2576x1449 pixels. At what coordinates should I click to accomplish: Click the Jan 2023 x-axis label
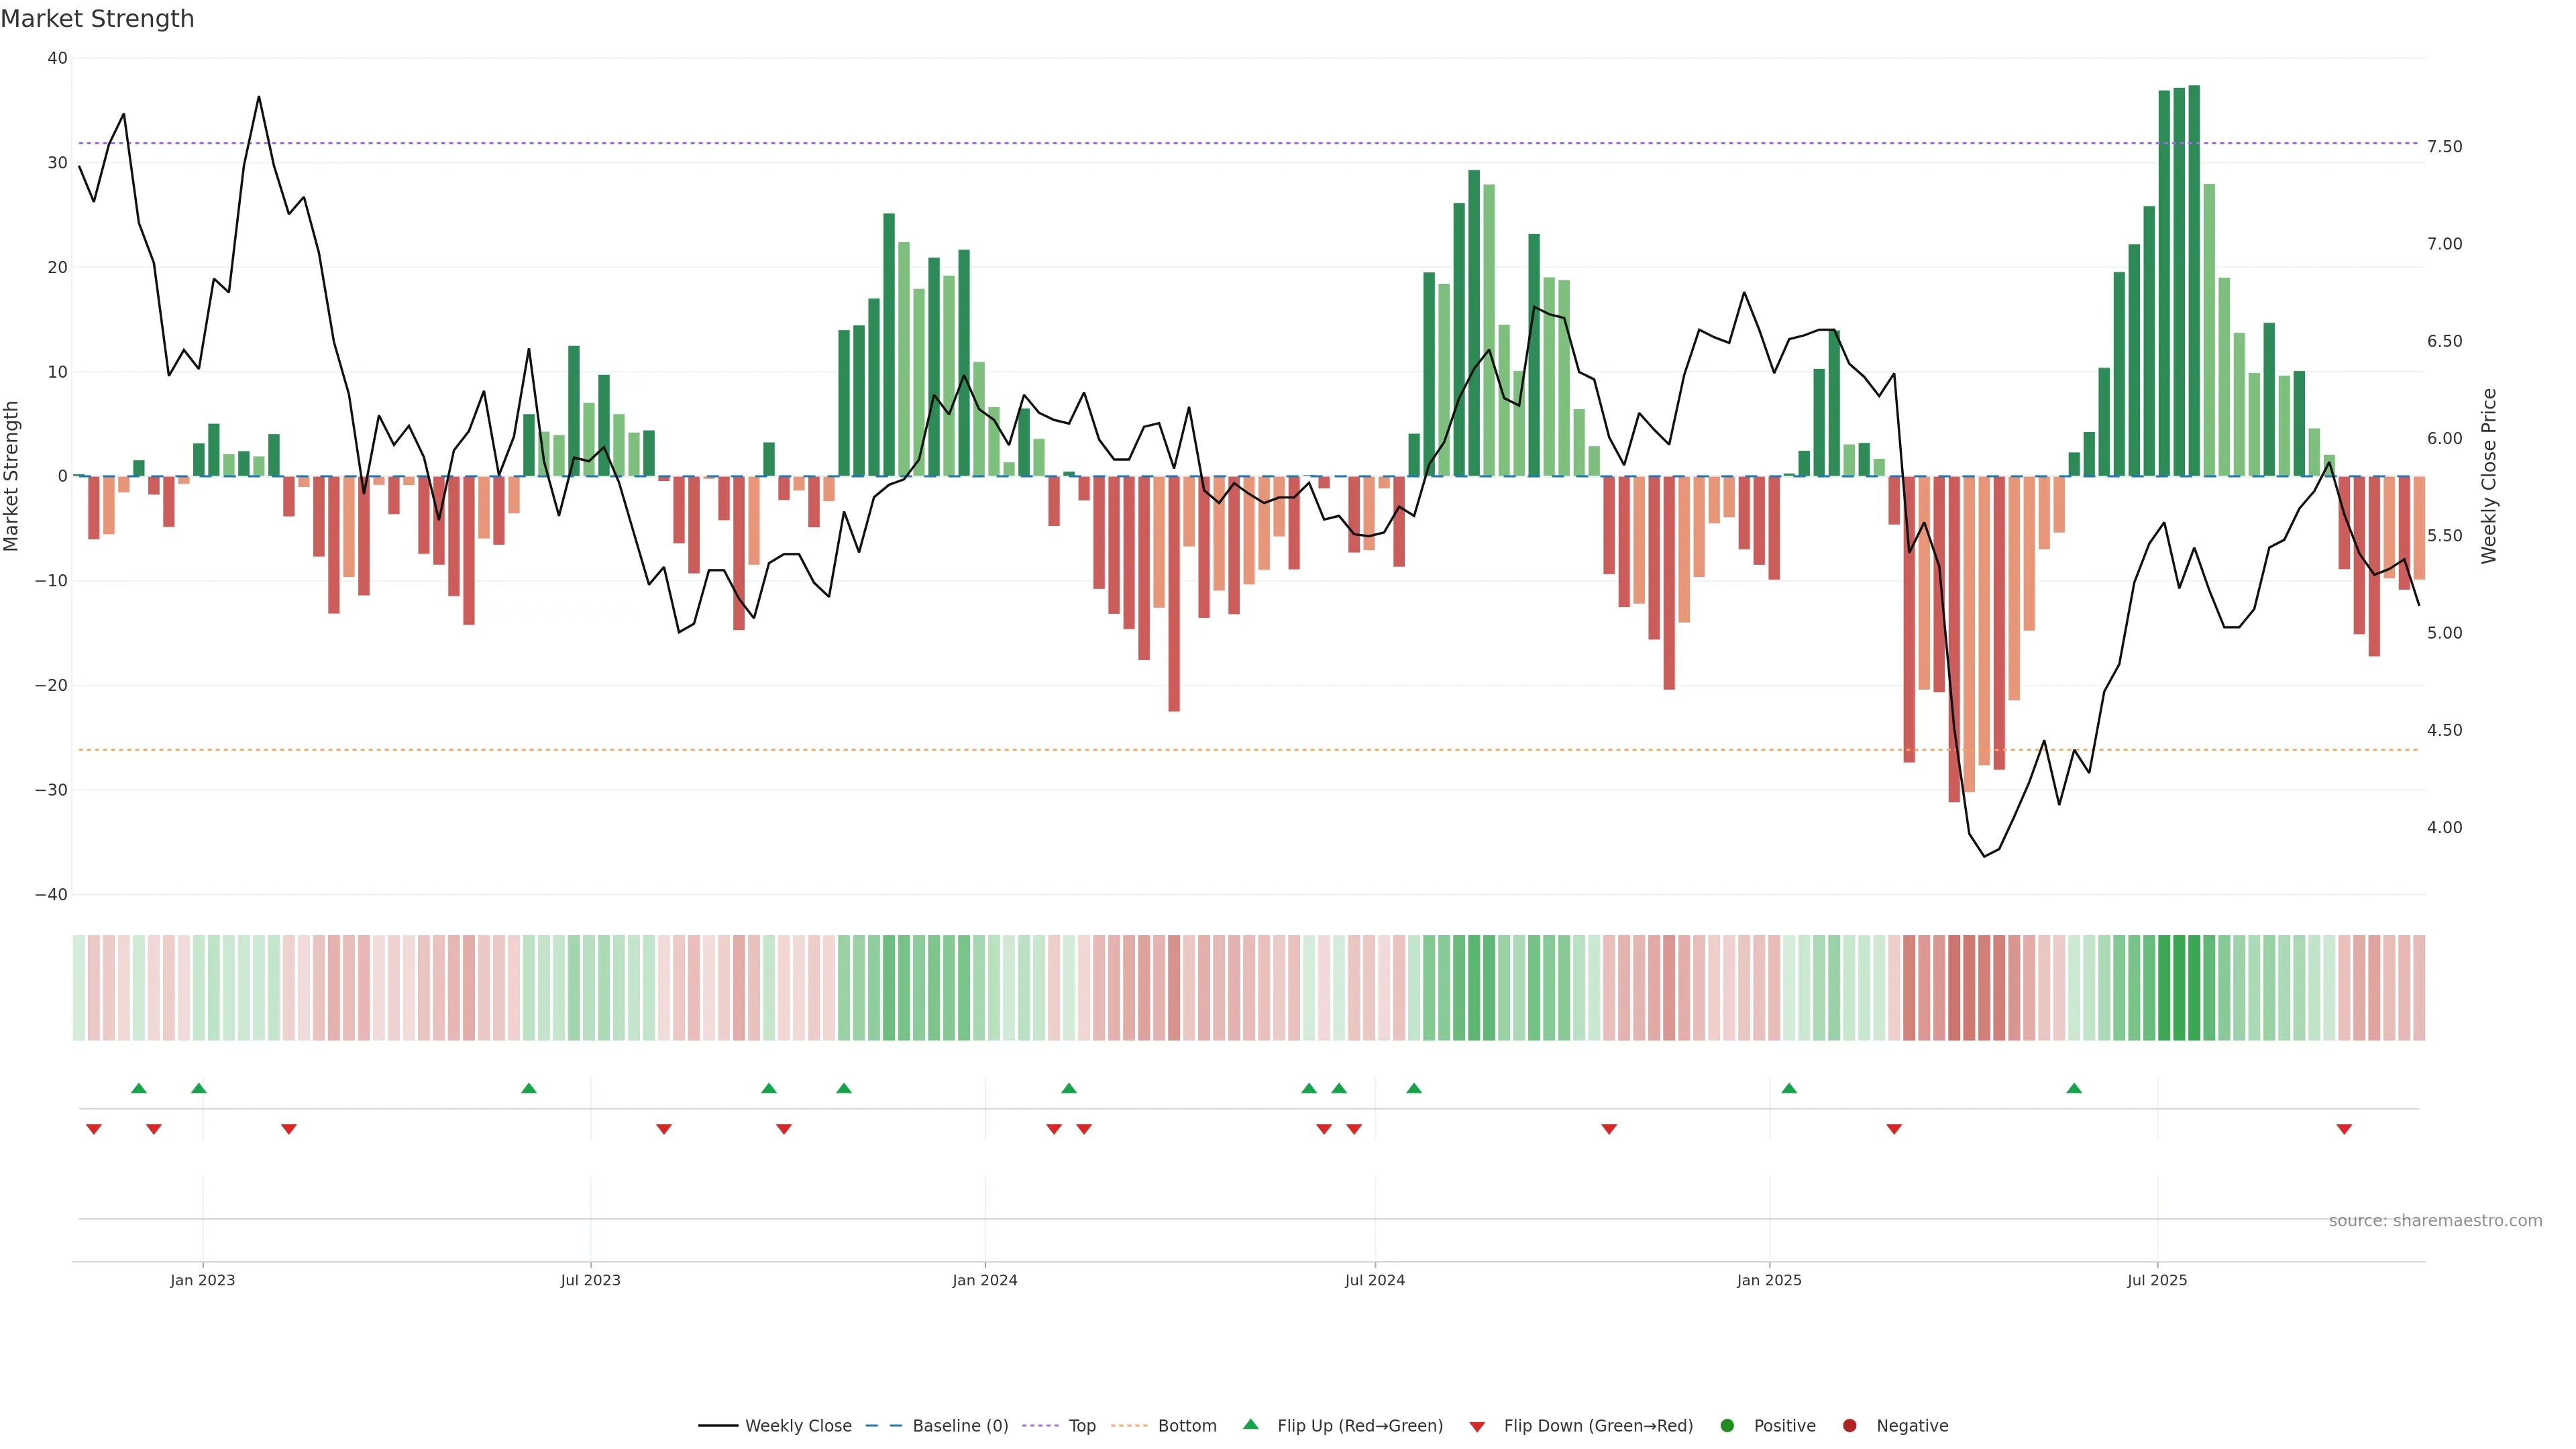[x=202, y=1280]
